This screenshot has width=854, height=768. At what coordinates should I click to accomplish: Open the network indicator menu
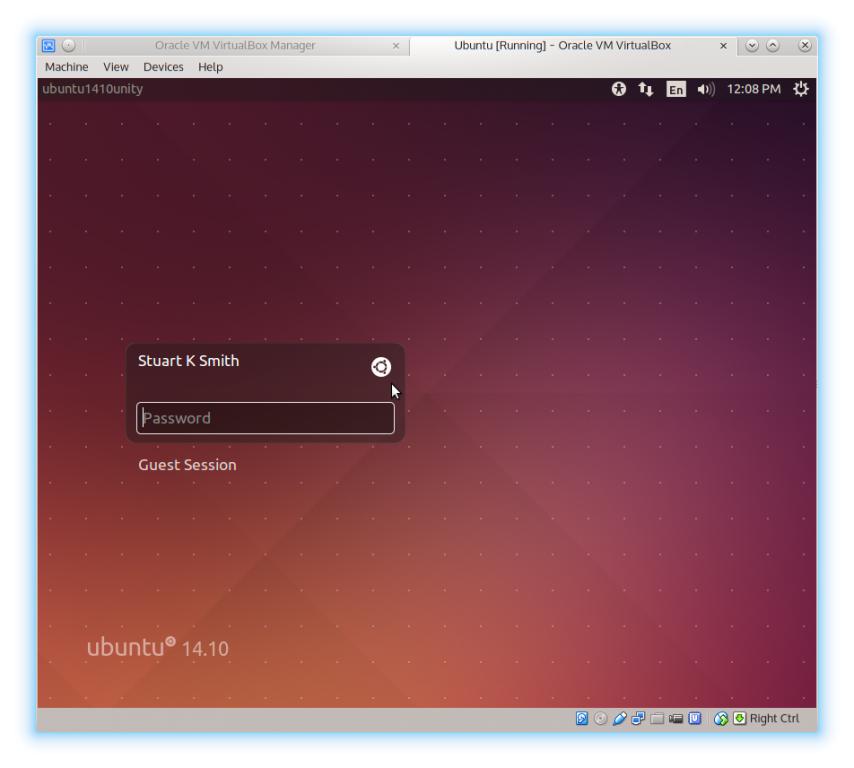pos(647,89)
